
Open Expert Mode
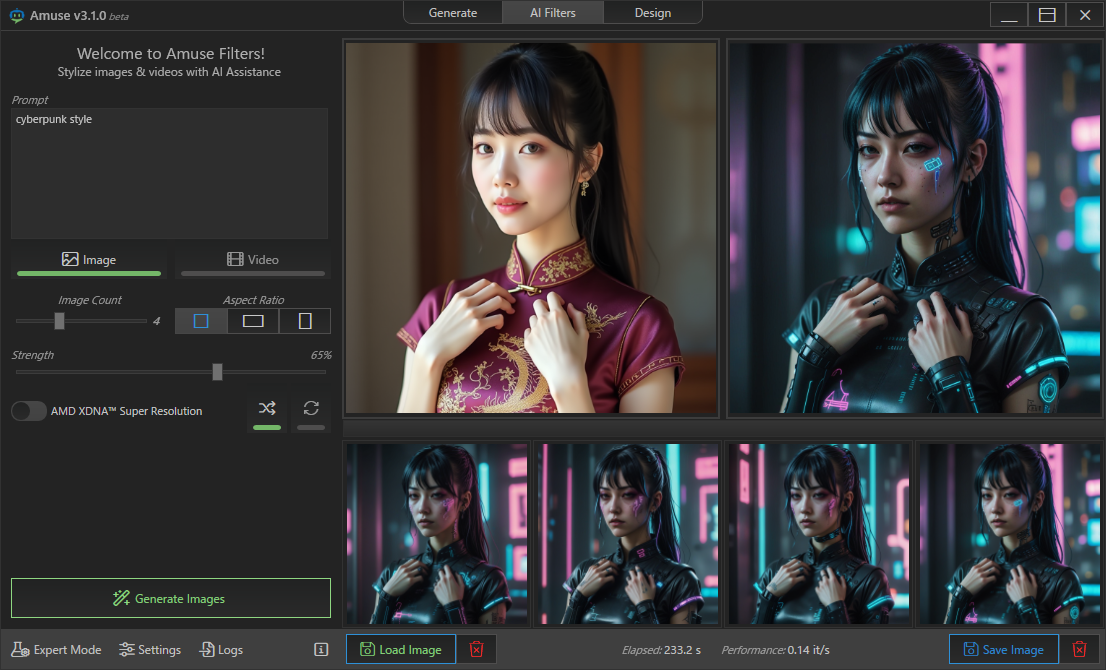(x=56, y=650)
